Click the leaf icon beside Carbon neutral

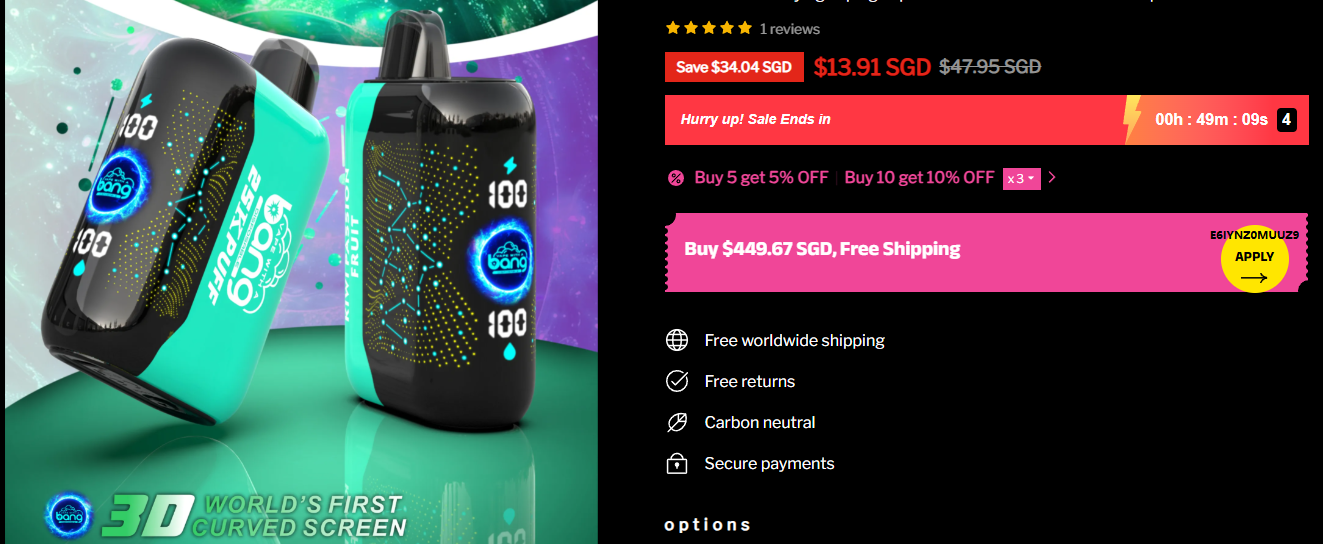677,422
